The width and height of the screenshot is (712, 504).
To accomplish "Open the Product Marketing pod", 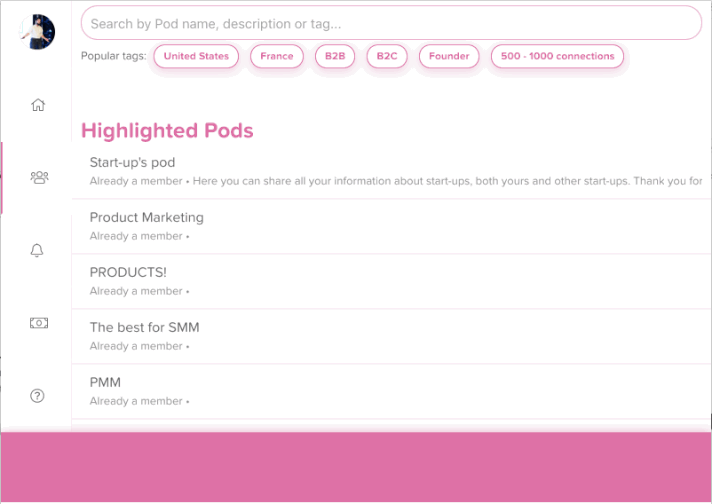I will [147, 217].
